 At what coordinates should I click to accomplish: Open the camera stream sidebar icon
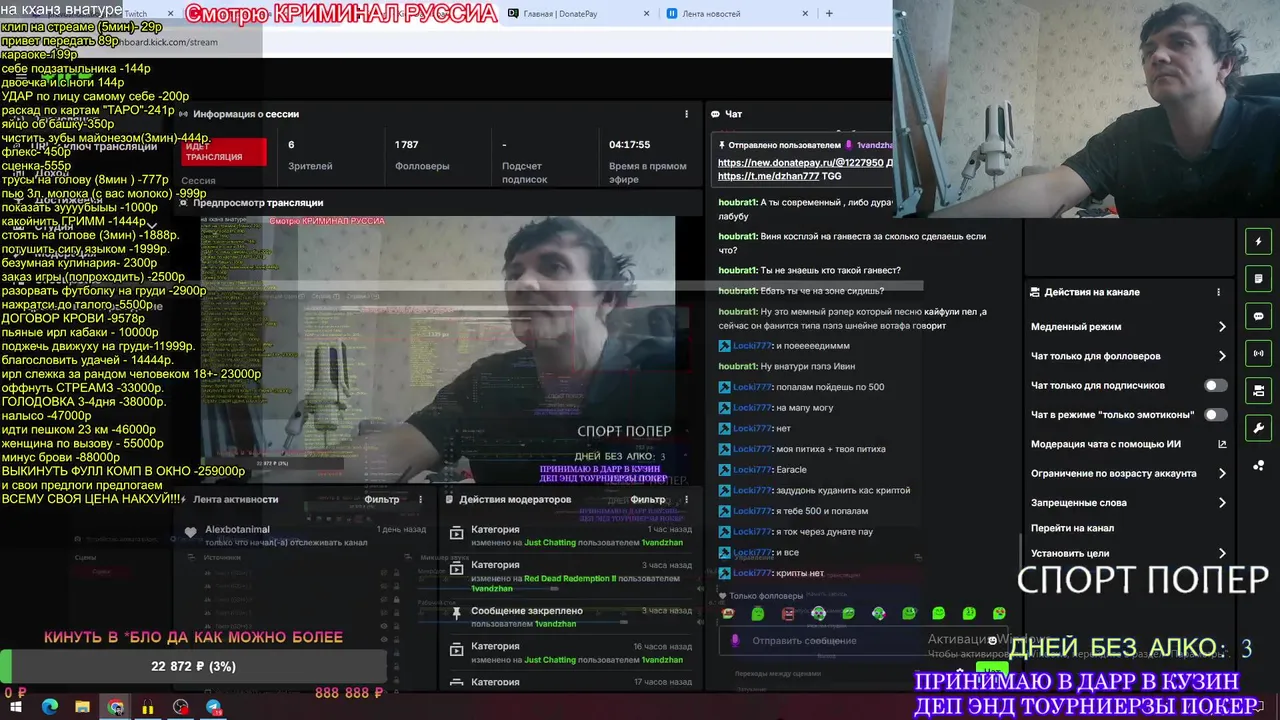click(1259, 390)
